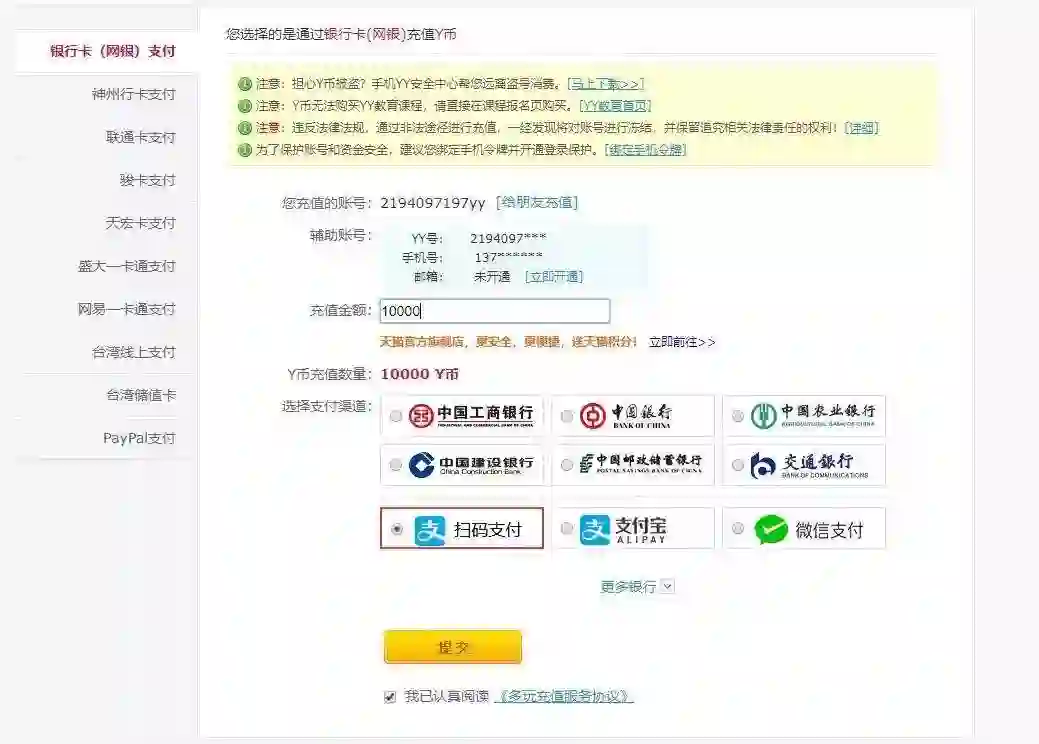This screenshot has width=1039, height=744.
Task: Select the 支付宝 radio button
Action: point(567,528)
